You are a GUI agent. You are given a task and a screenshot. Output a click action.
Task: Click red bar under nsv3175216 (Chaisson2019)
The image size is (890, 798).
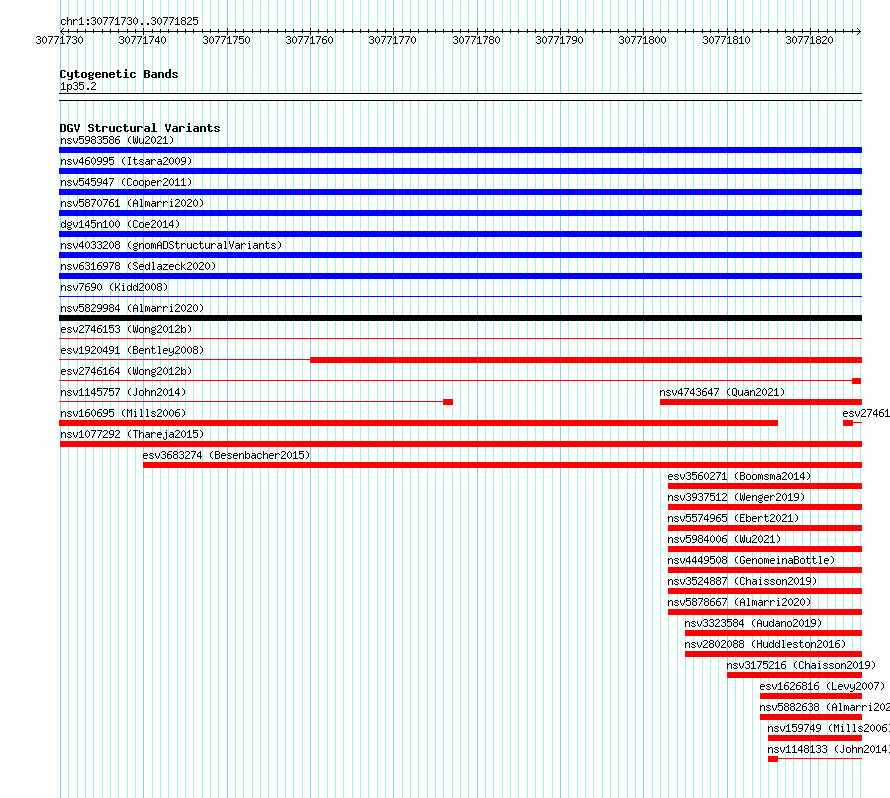(795, 675)
